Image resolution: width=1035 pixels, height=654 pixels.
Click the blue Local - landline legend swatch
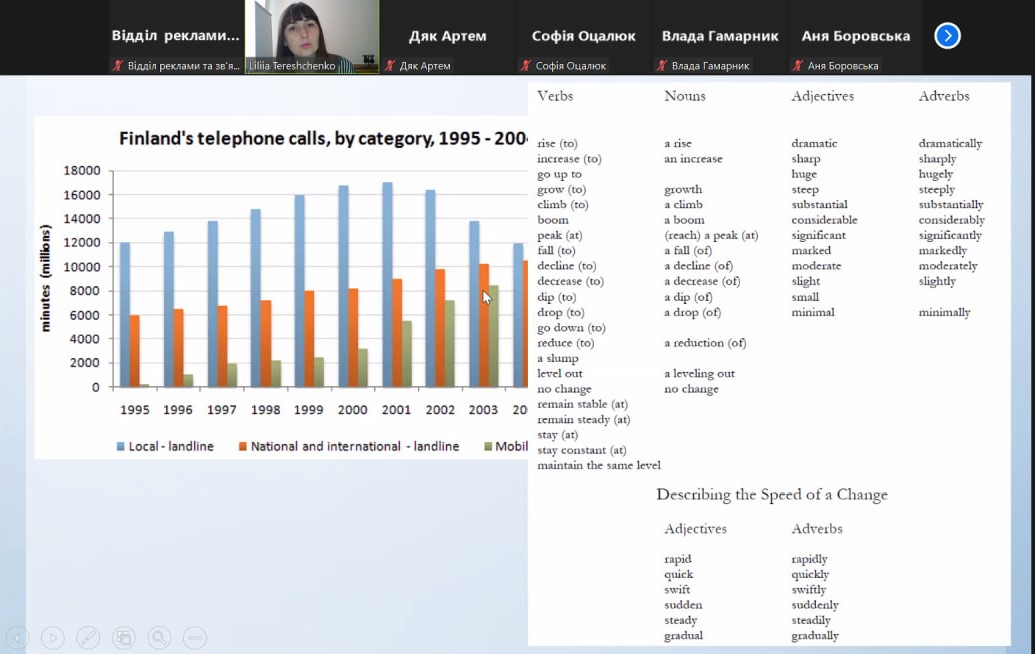(120, 446)
